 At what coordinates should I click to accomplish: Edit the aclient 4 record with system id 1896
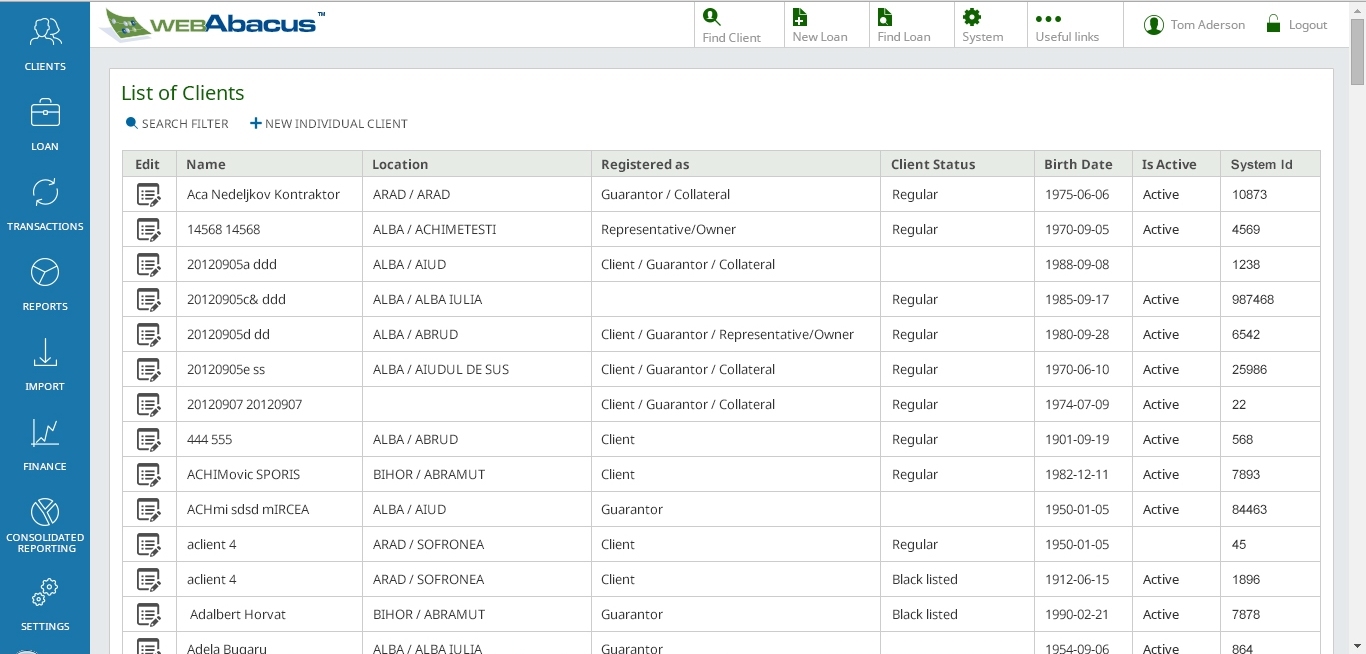pyautogui.click(x=148, y=579)
